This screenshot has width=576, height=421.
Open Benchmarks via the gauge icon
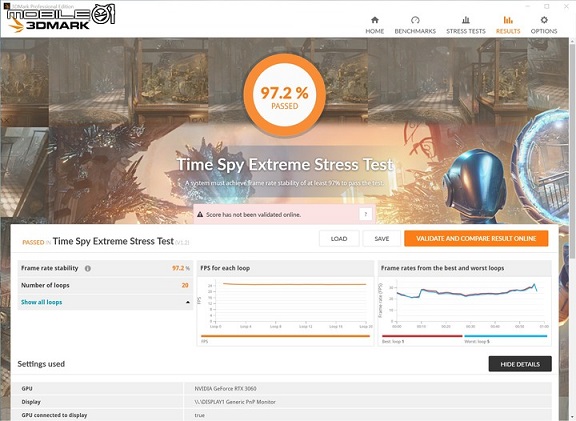coord(415,20)
